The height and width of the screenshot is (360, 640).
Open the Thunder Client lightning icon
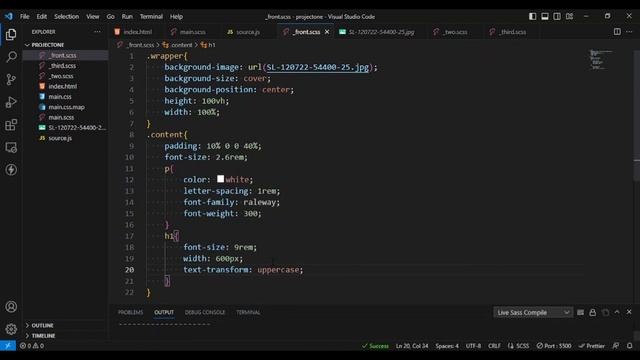pyautogui.click(x=11, y=170)
